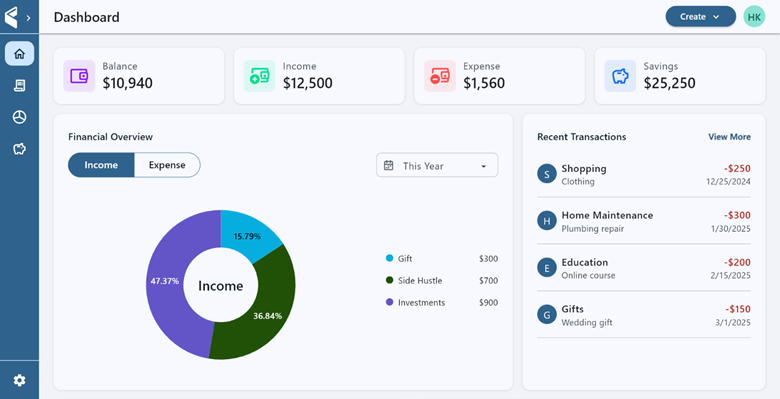
Task: Click the E avatar for Education transaction
Action: [547, 268]
